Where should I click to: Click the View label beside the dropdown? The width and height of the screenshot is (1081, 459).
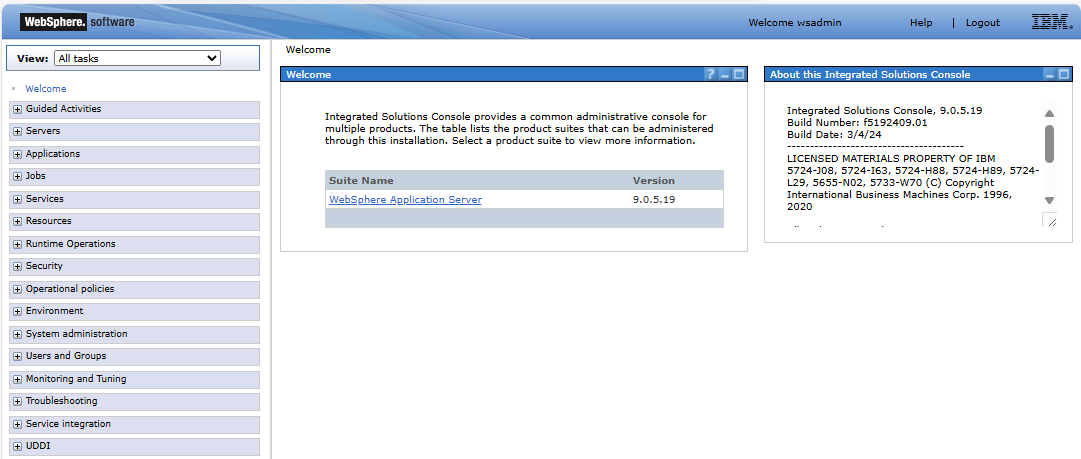(x=32, y=59)
